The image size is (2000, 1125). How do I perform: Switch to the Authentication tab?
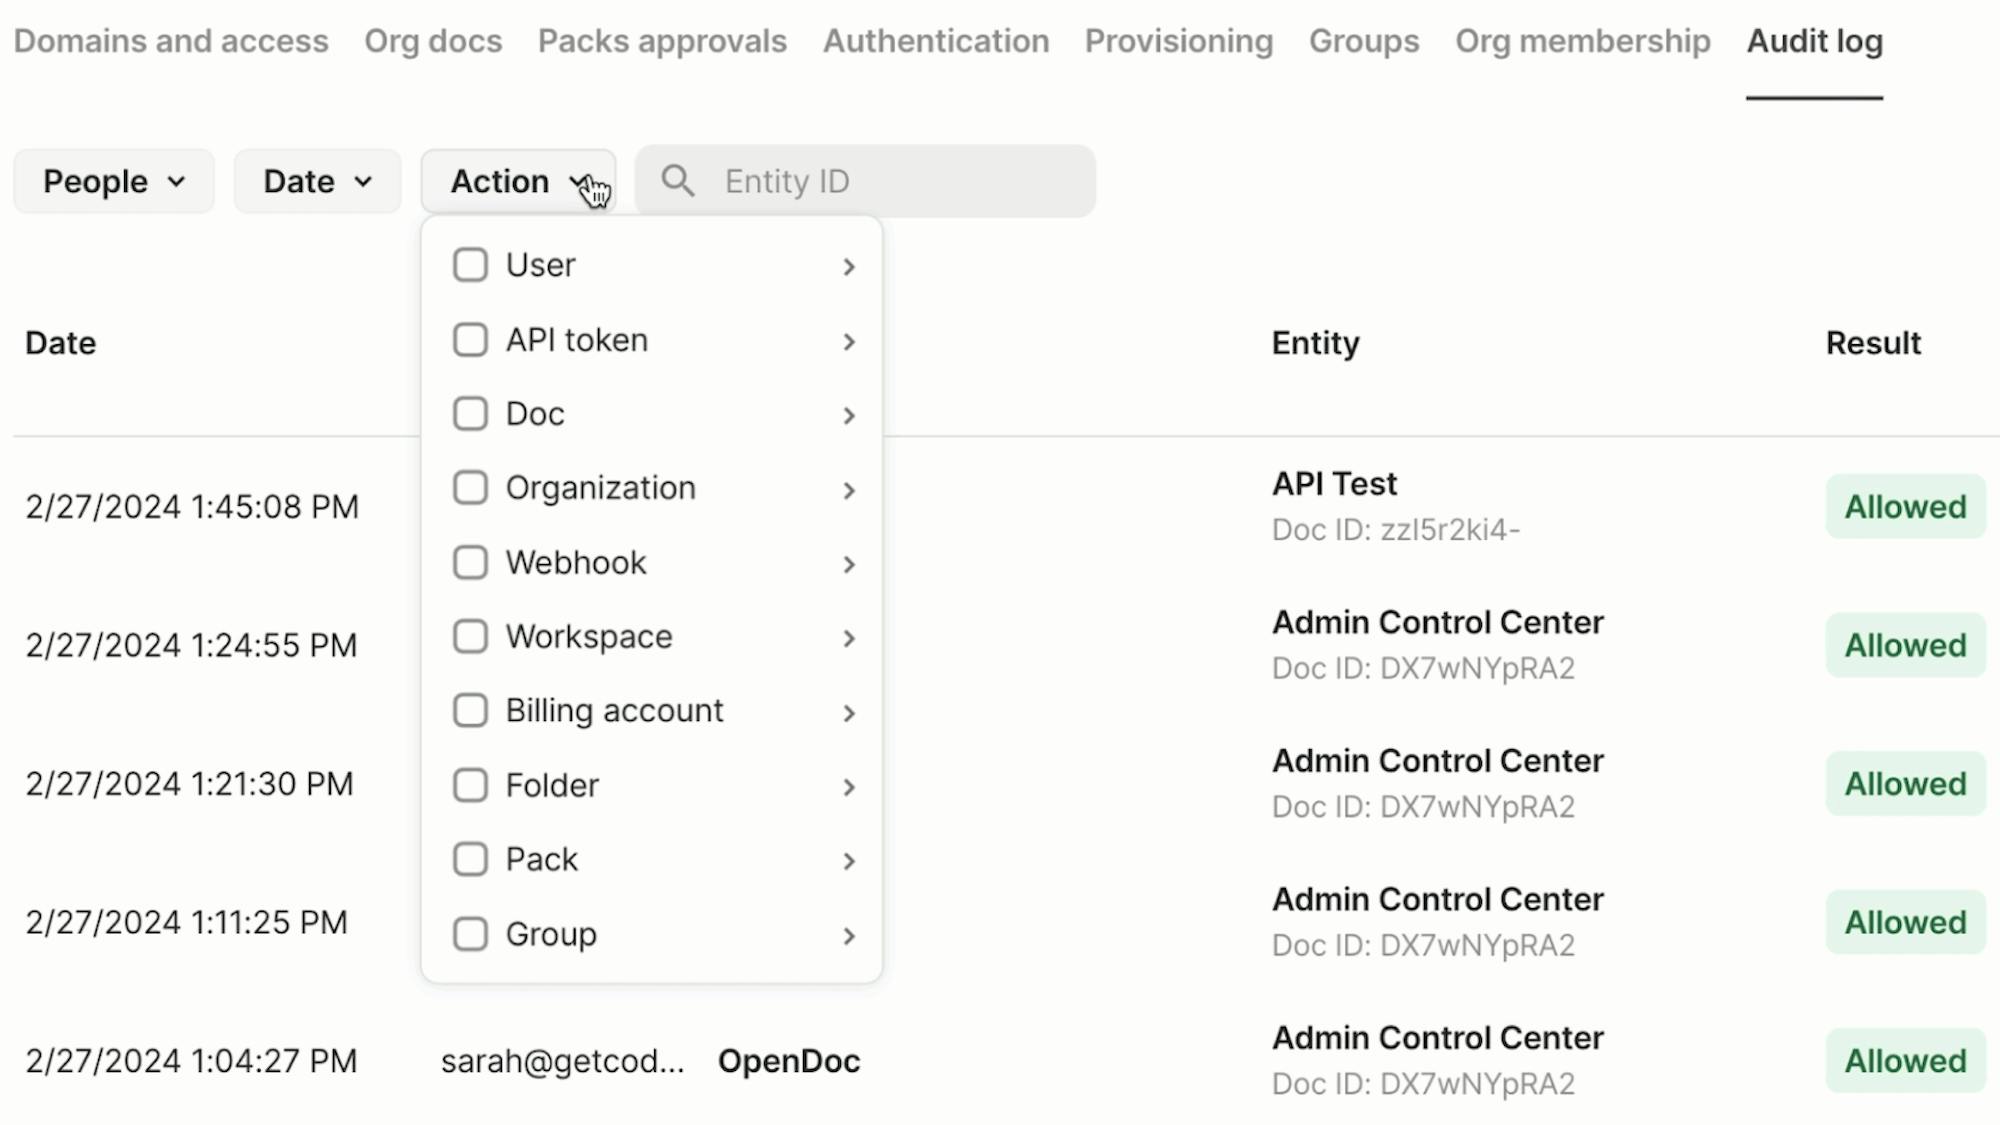(x=936, y=41)
